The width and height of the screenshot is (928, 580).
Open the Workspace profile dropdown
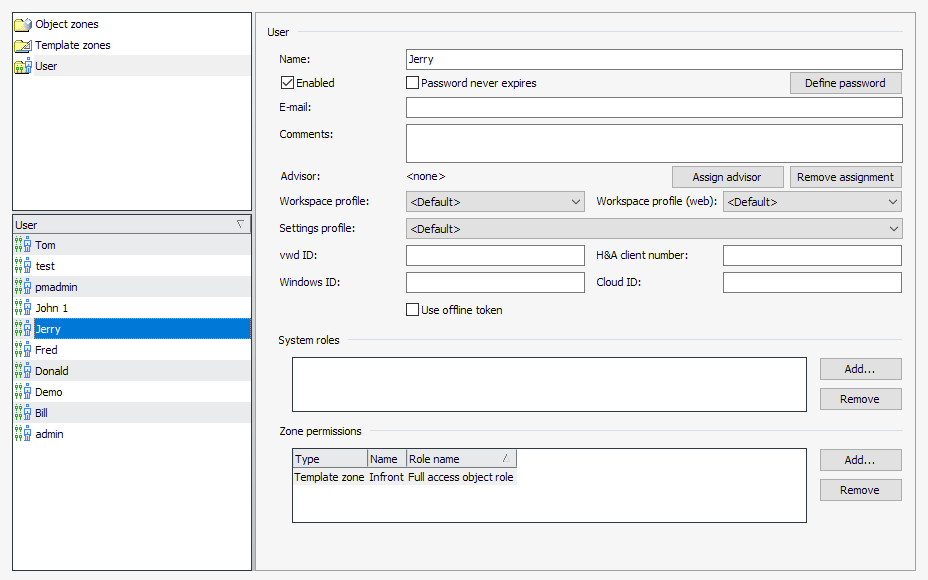495,202
